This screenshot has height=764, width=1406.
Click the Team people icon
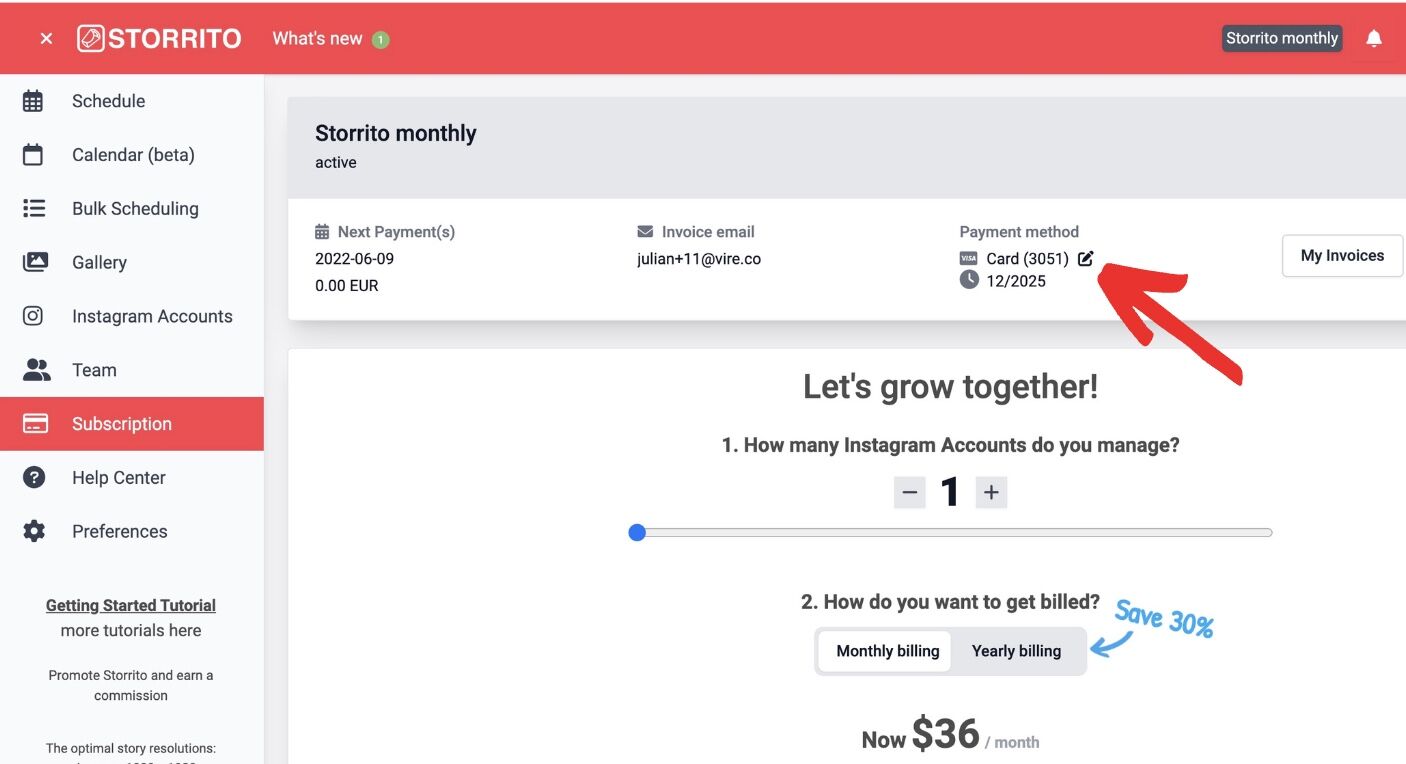(x=36, y=370)
